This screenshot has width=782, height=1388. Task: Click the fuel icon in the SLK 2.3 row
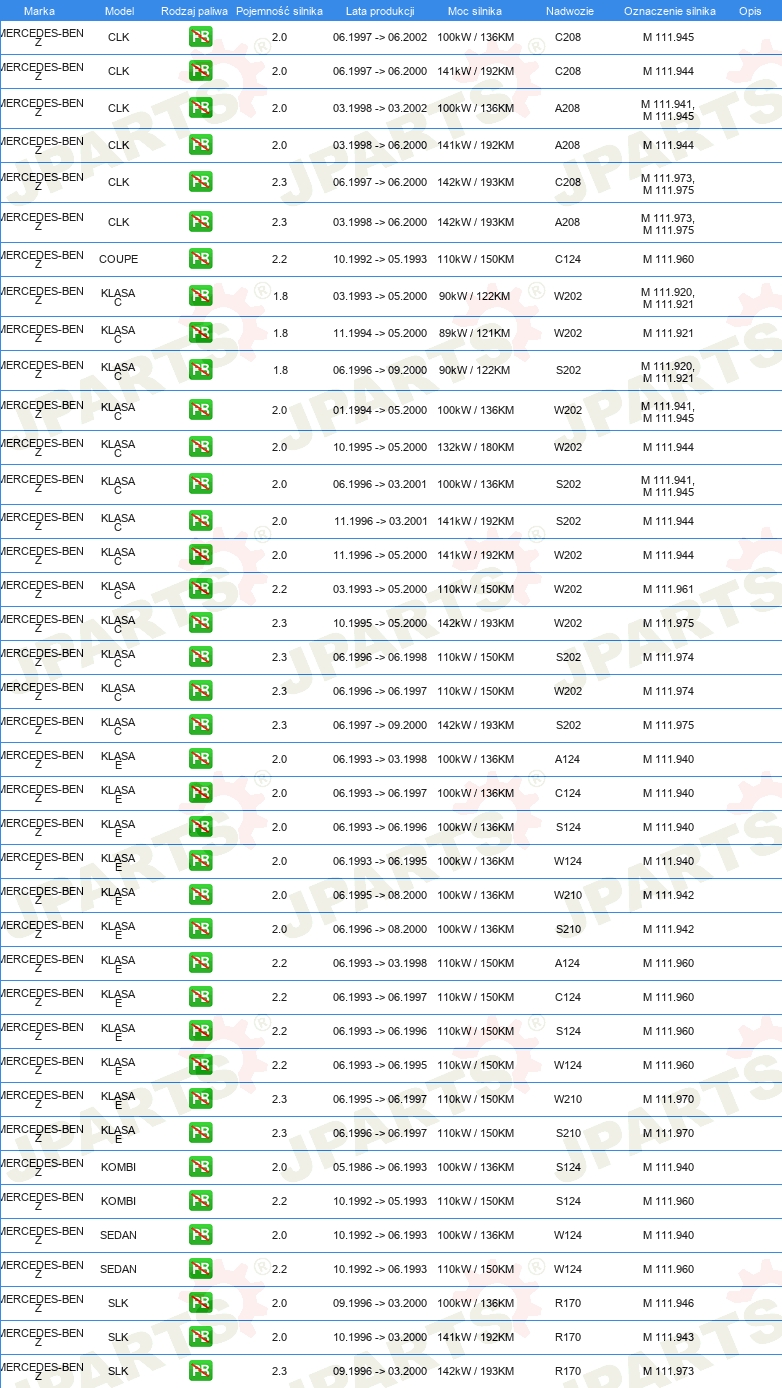tap(200, 1371)
